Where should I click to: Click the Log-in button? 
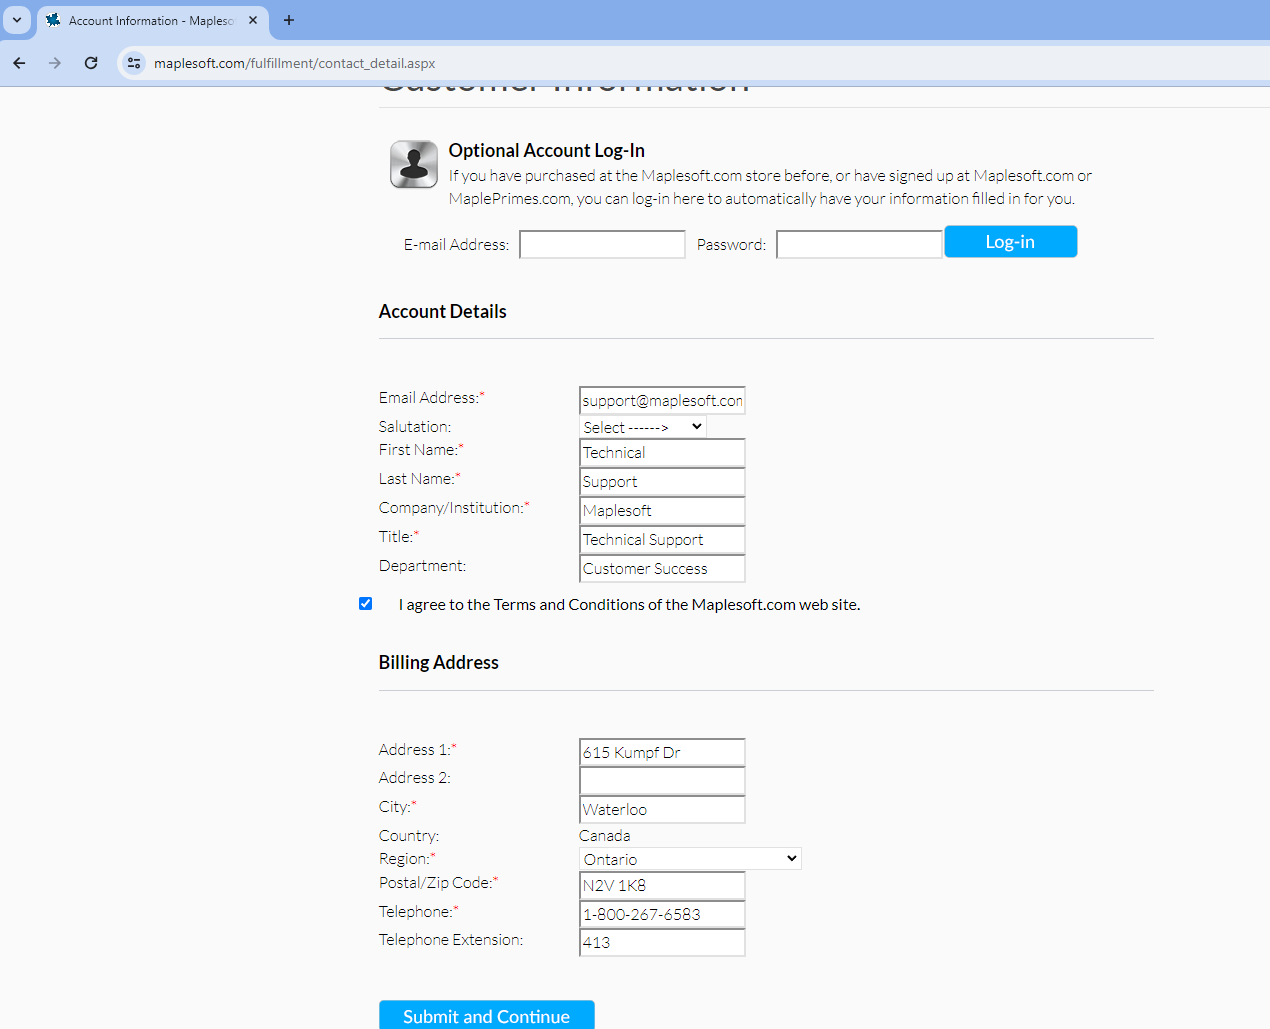tap(1010, 242)
